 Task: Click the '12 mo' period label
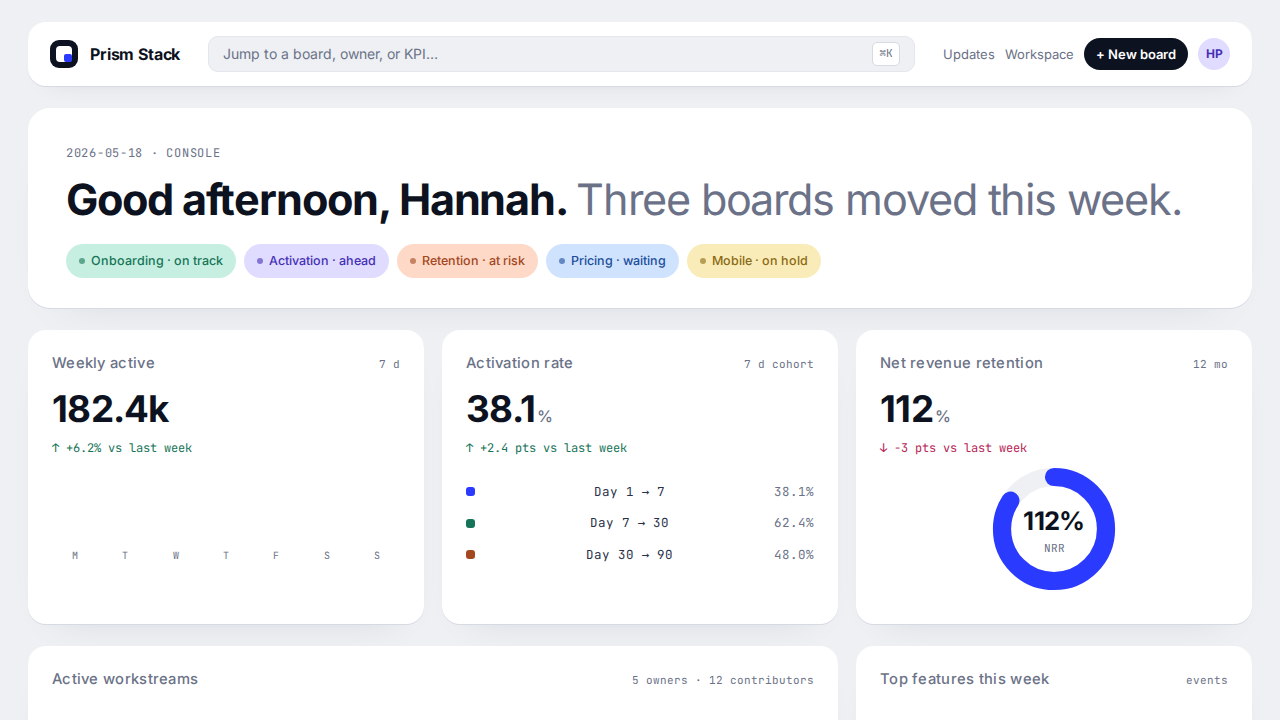[1210, 364]
